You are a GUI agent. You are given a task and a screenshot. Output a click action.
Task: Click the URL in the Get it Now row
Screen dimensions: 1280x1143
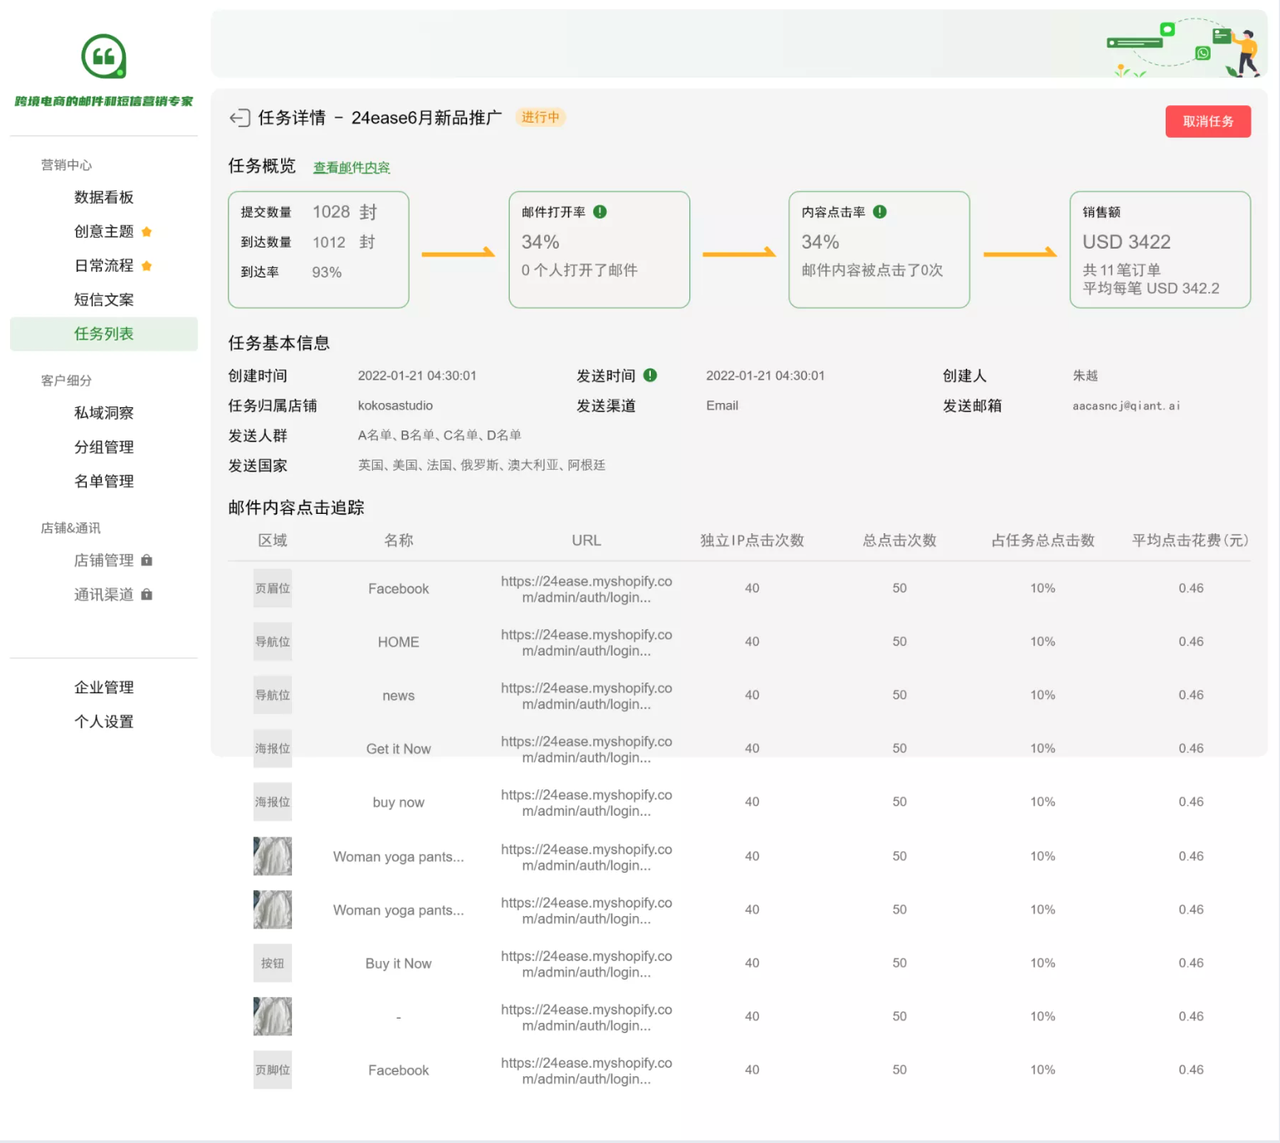click(x=587, y=749)
